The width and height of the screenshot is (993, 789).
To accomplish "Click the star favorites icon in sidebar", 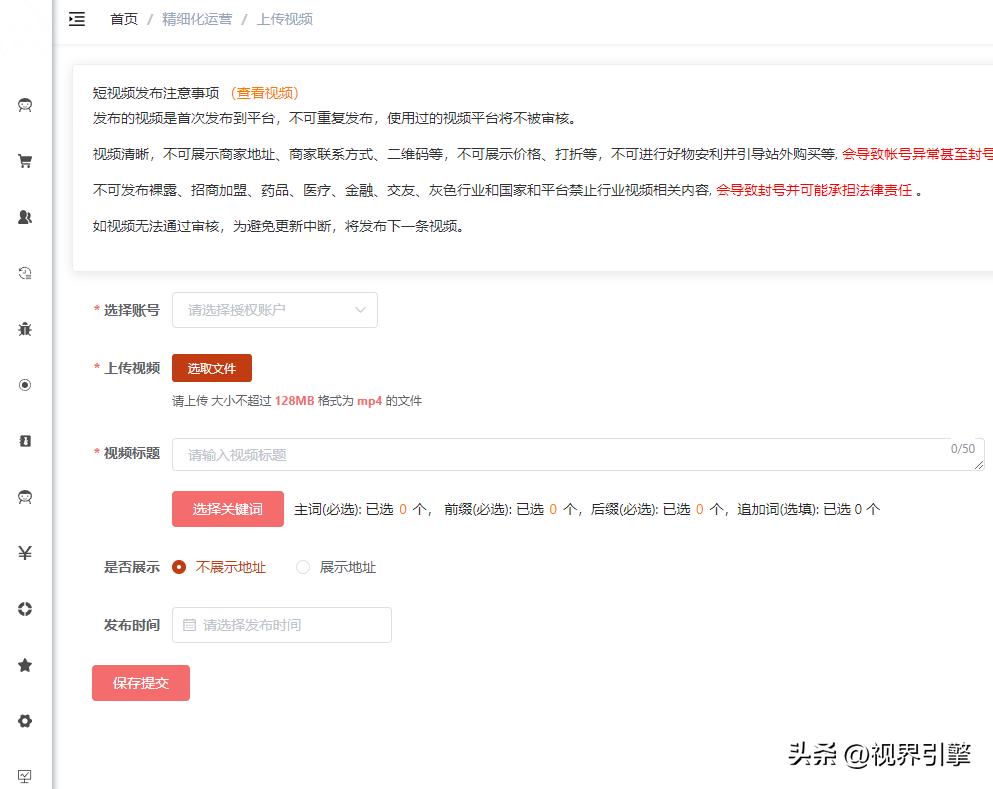I will point(24,664).
